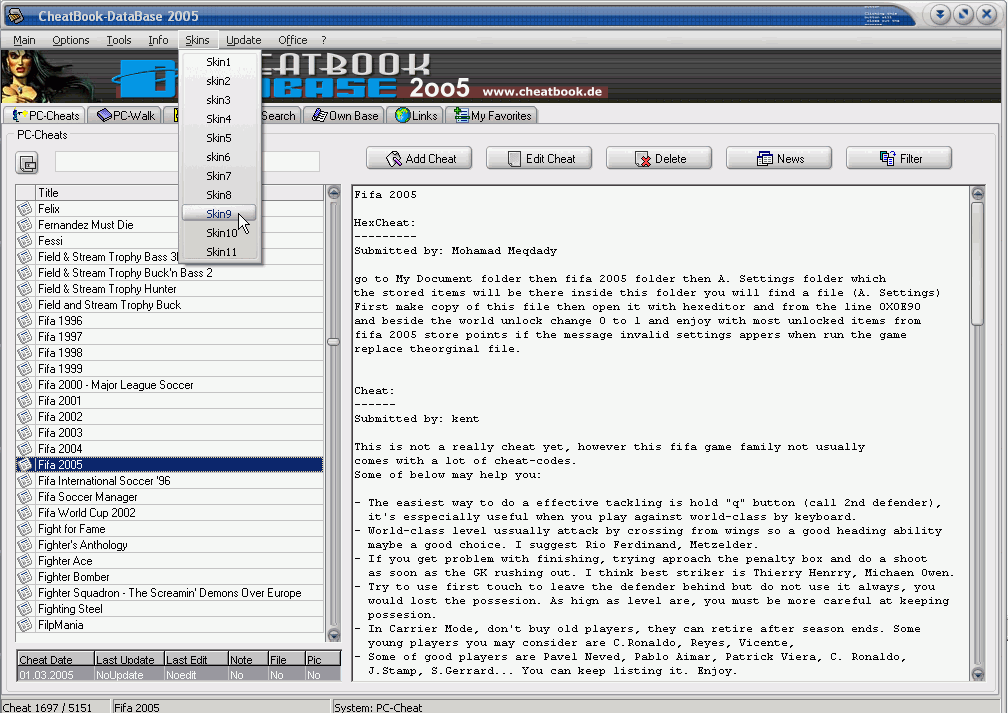The width and height of the screenshot is (1008, 713).
Task: Choose Skin9 from the Skins menu
Action: coord(219,214)
